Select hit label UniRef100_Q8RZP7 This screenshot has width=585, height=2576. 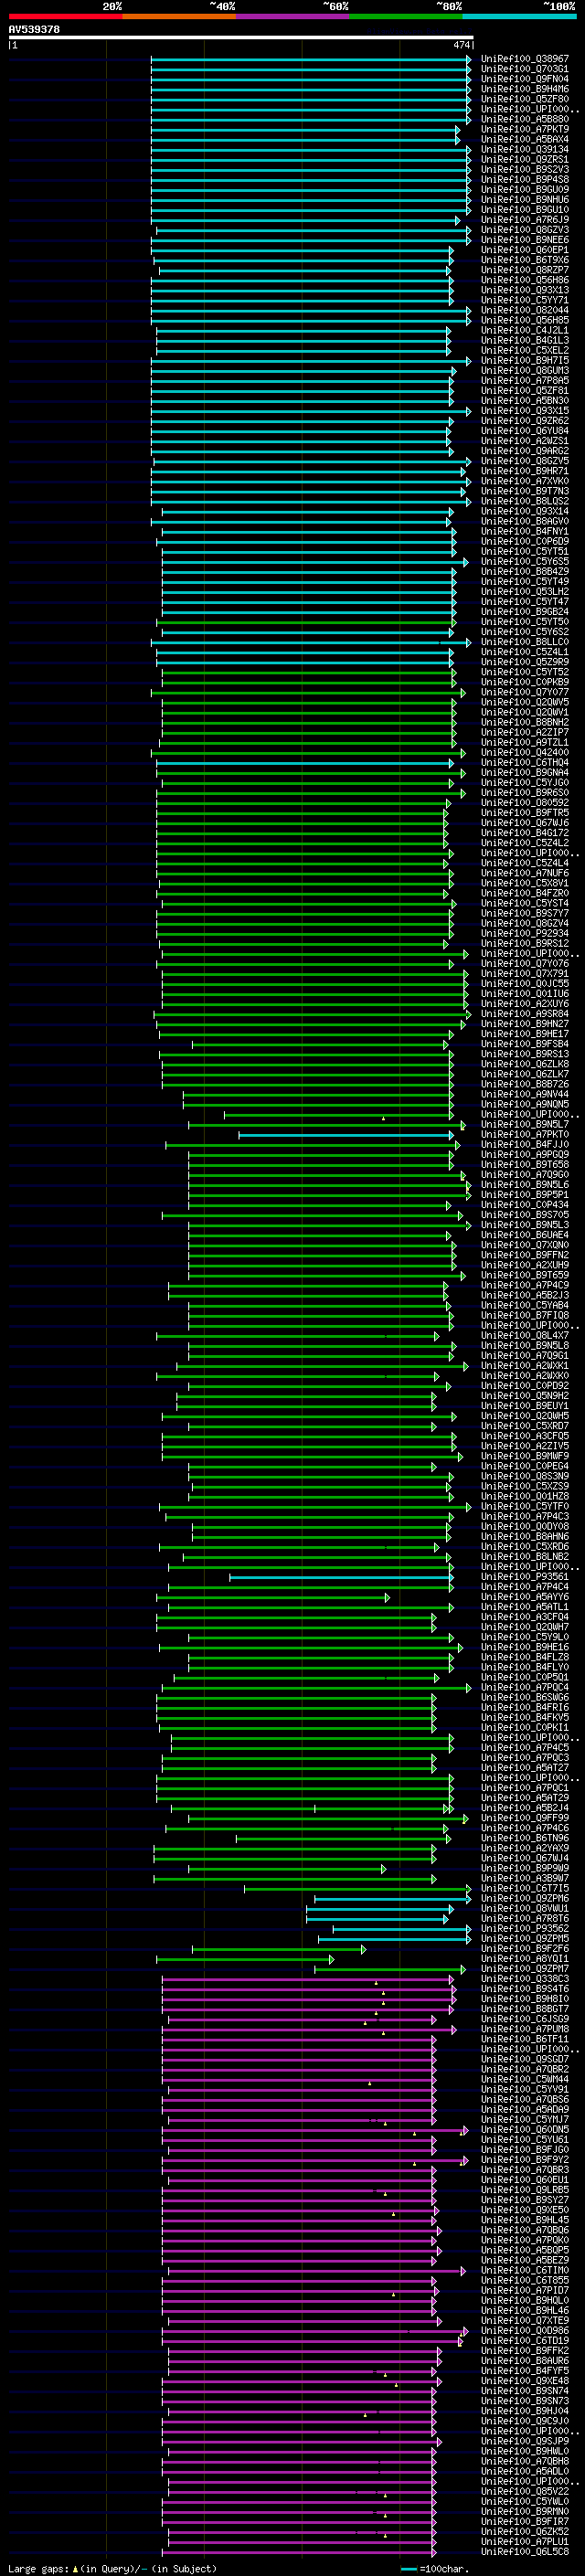(525, 270)
